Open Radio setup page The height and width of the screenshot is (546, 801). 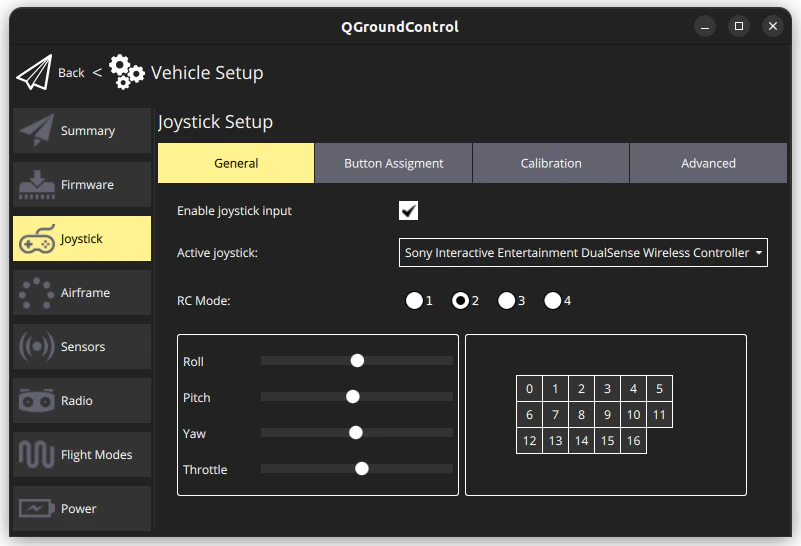[82, 400]
